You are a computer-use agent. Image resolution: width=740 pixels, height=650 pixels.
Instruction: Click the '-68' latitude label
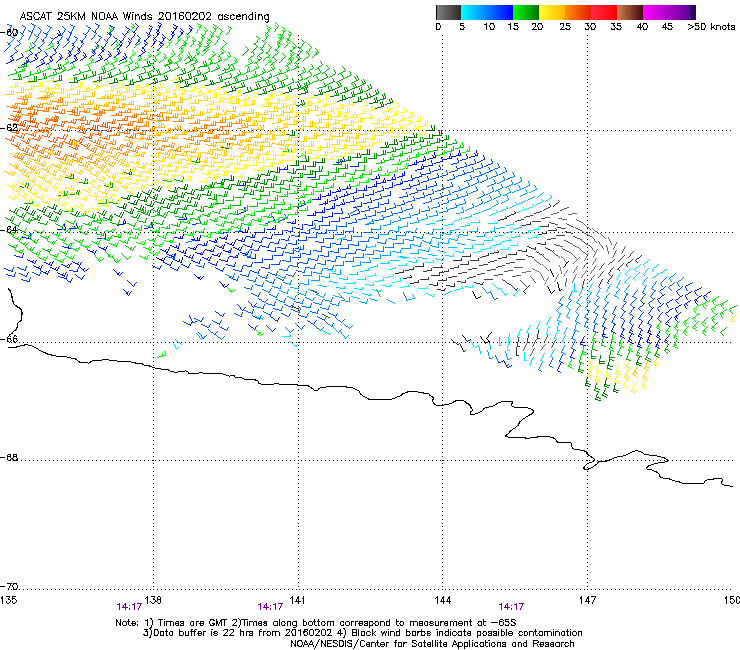click(x=9, y=458)
